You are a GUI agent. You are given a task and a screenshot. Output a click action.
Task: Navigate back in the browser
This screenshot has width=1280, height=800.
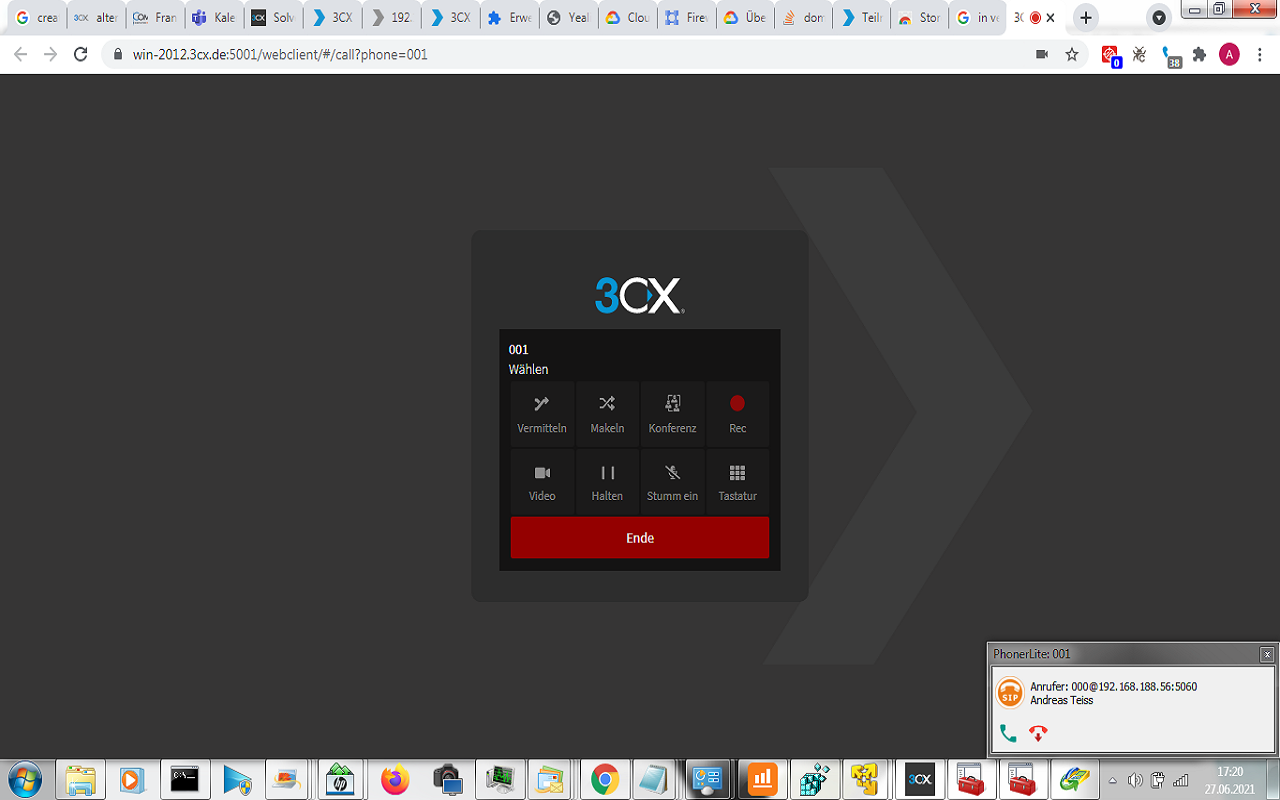18,54
